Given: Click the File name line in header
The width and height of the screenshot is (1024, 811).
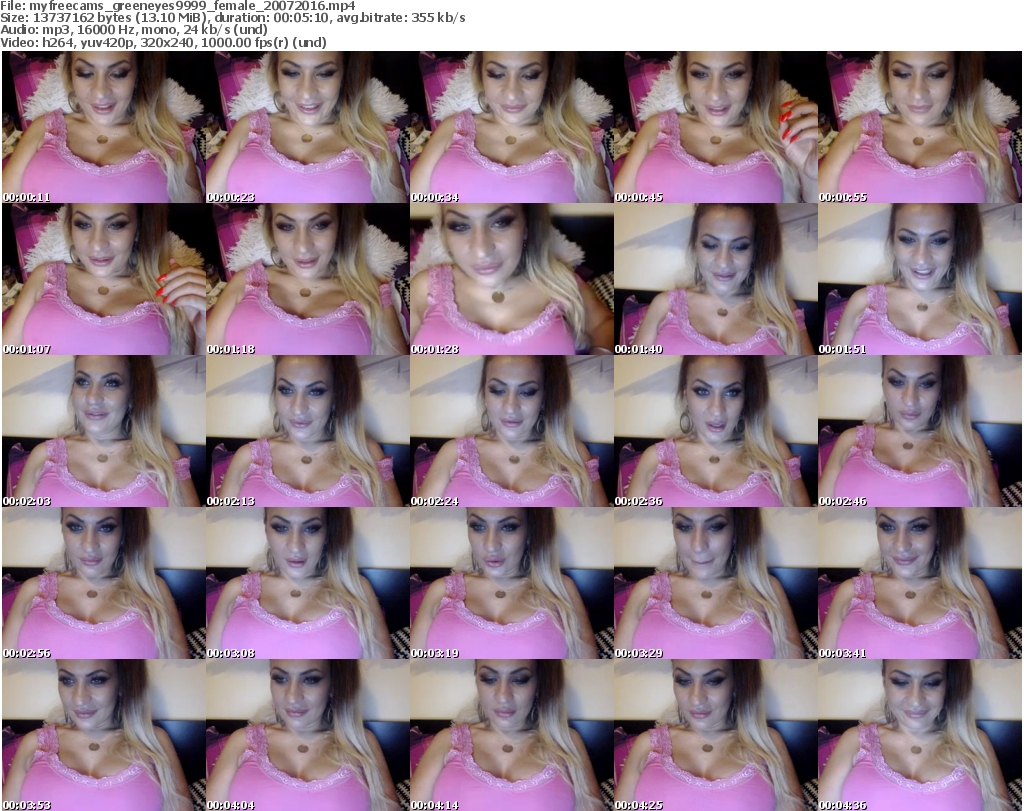Looking at the screenshot, I should pos(178,6).
